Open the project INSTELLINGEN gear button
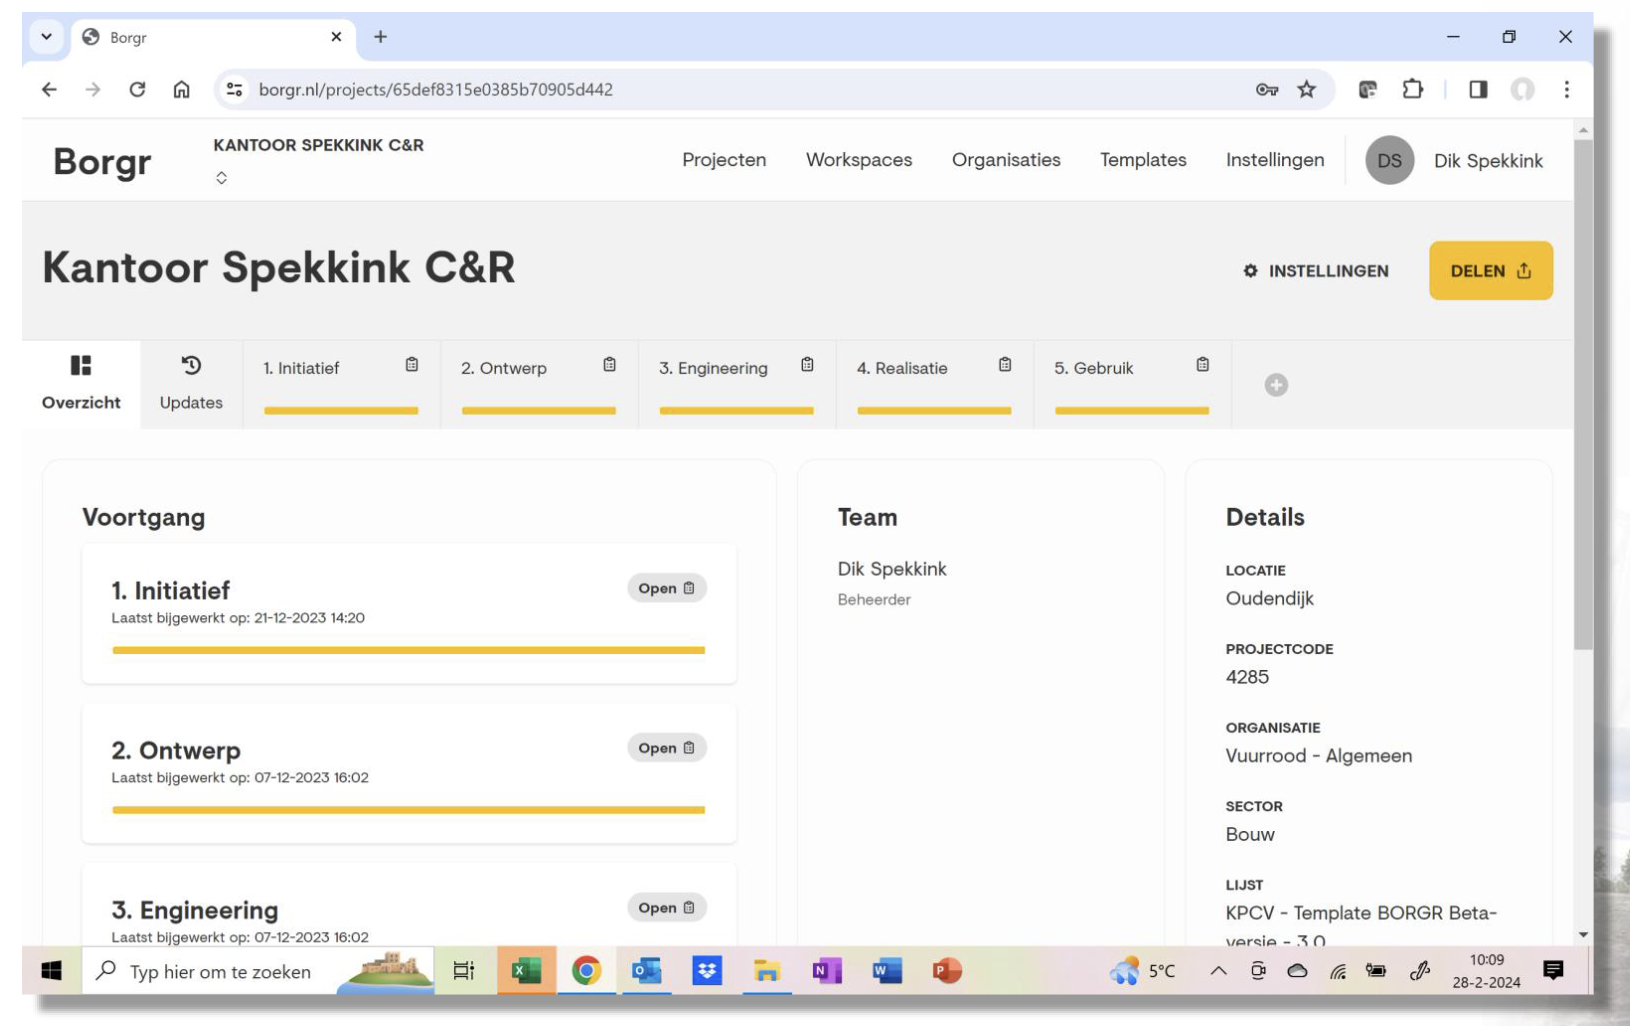Viewport: 1630px width, 1026px height. tap(1315, 271)
